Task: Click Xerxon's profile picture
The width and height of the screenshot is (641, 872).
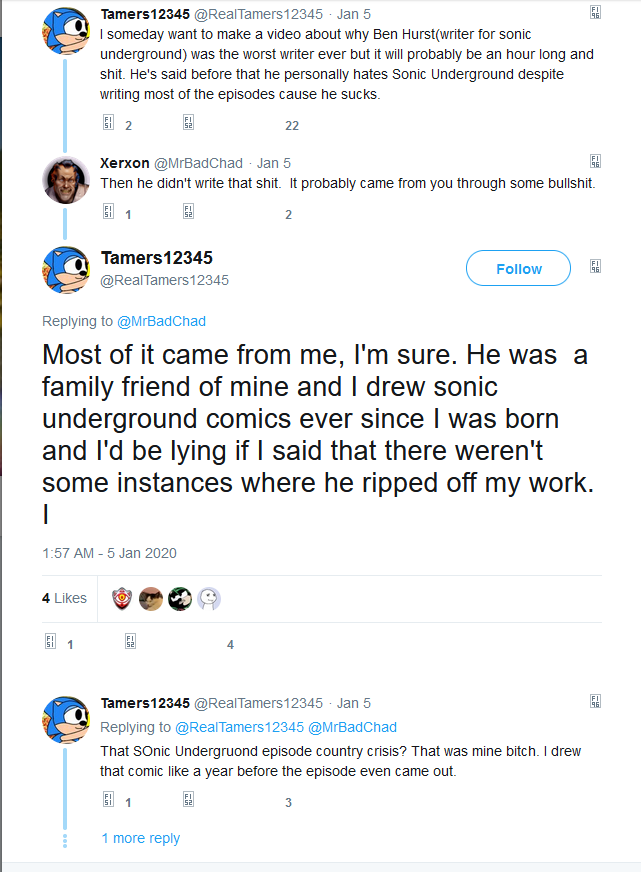Action: (x=66, y=179)
